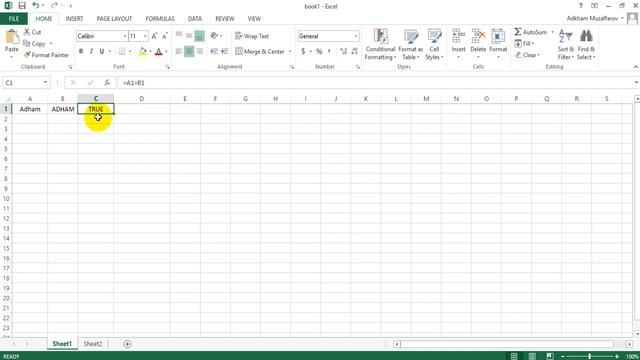640x360 pixels.
Task: Toggle center horizontal alignment
Action: pos(189,51)
